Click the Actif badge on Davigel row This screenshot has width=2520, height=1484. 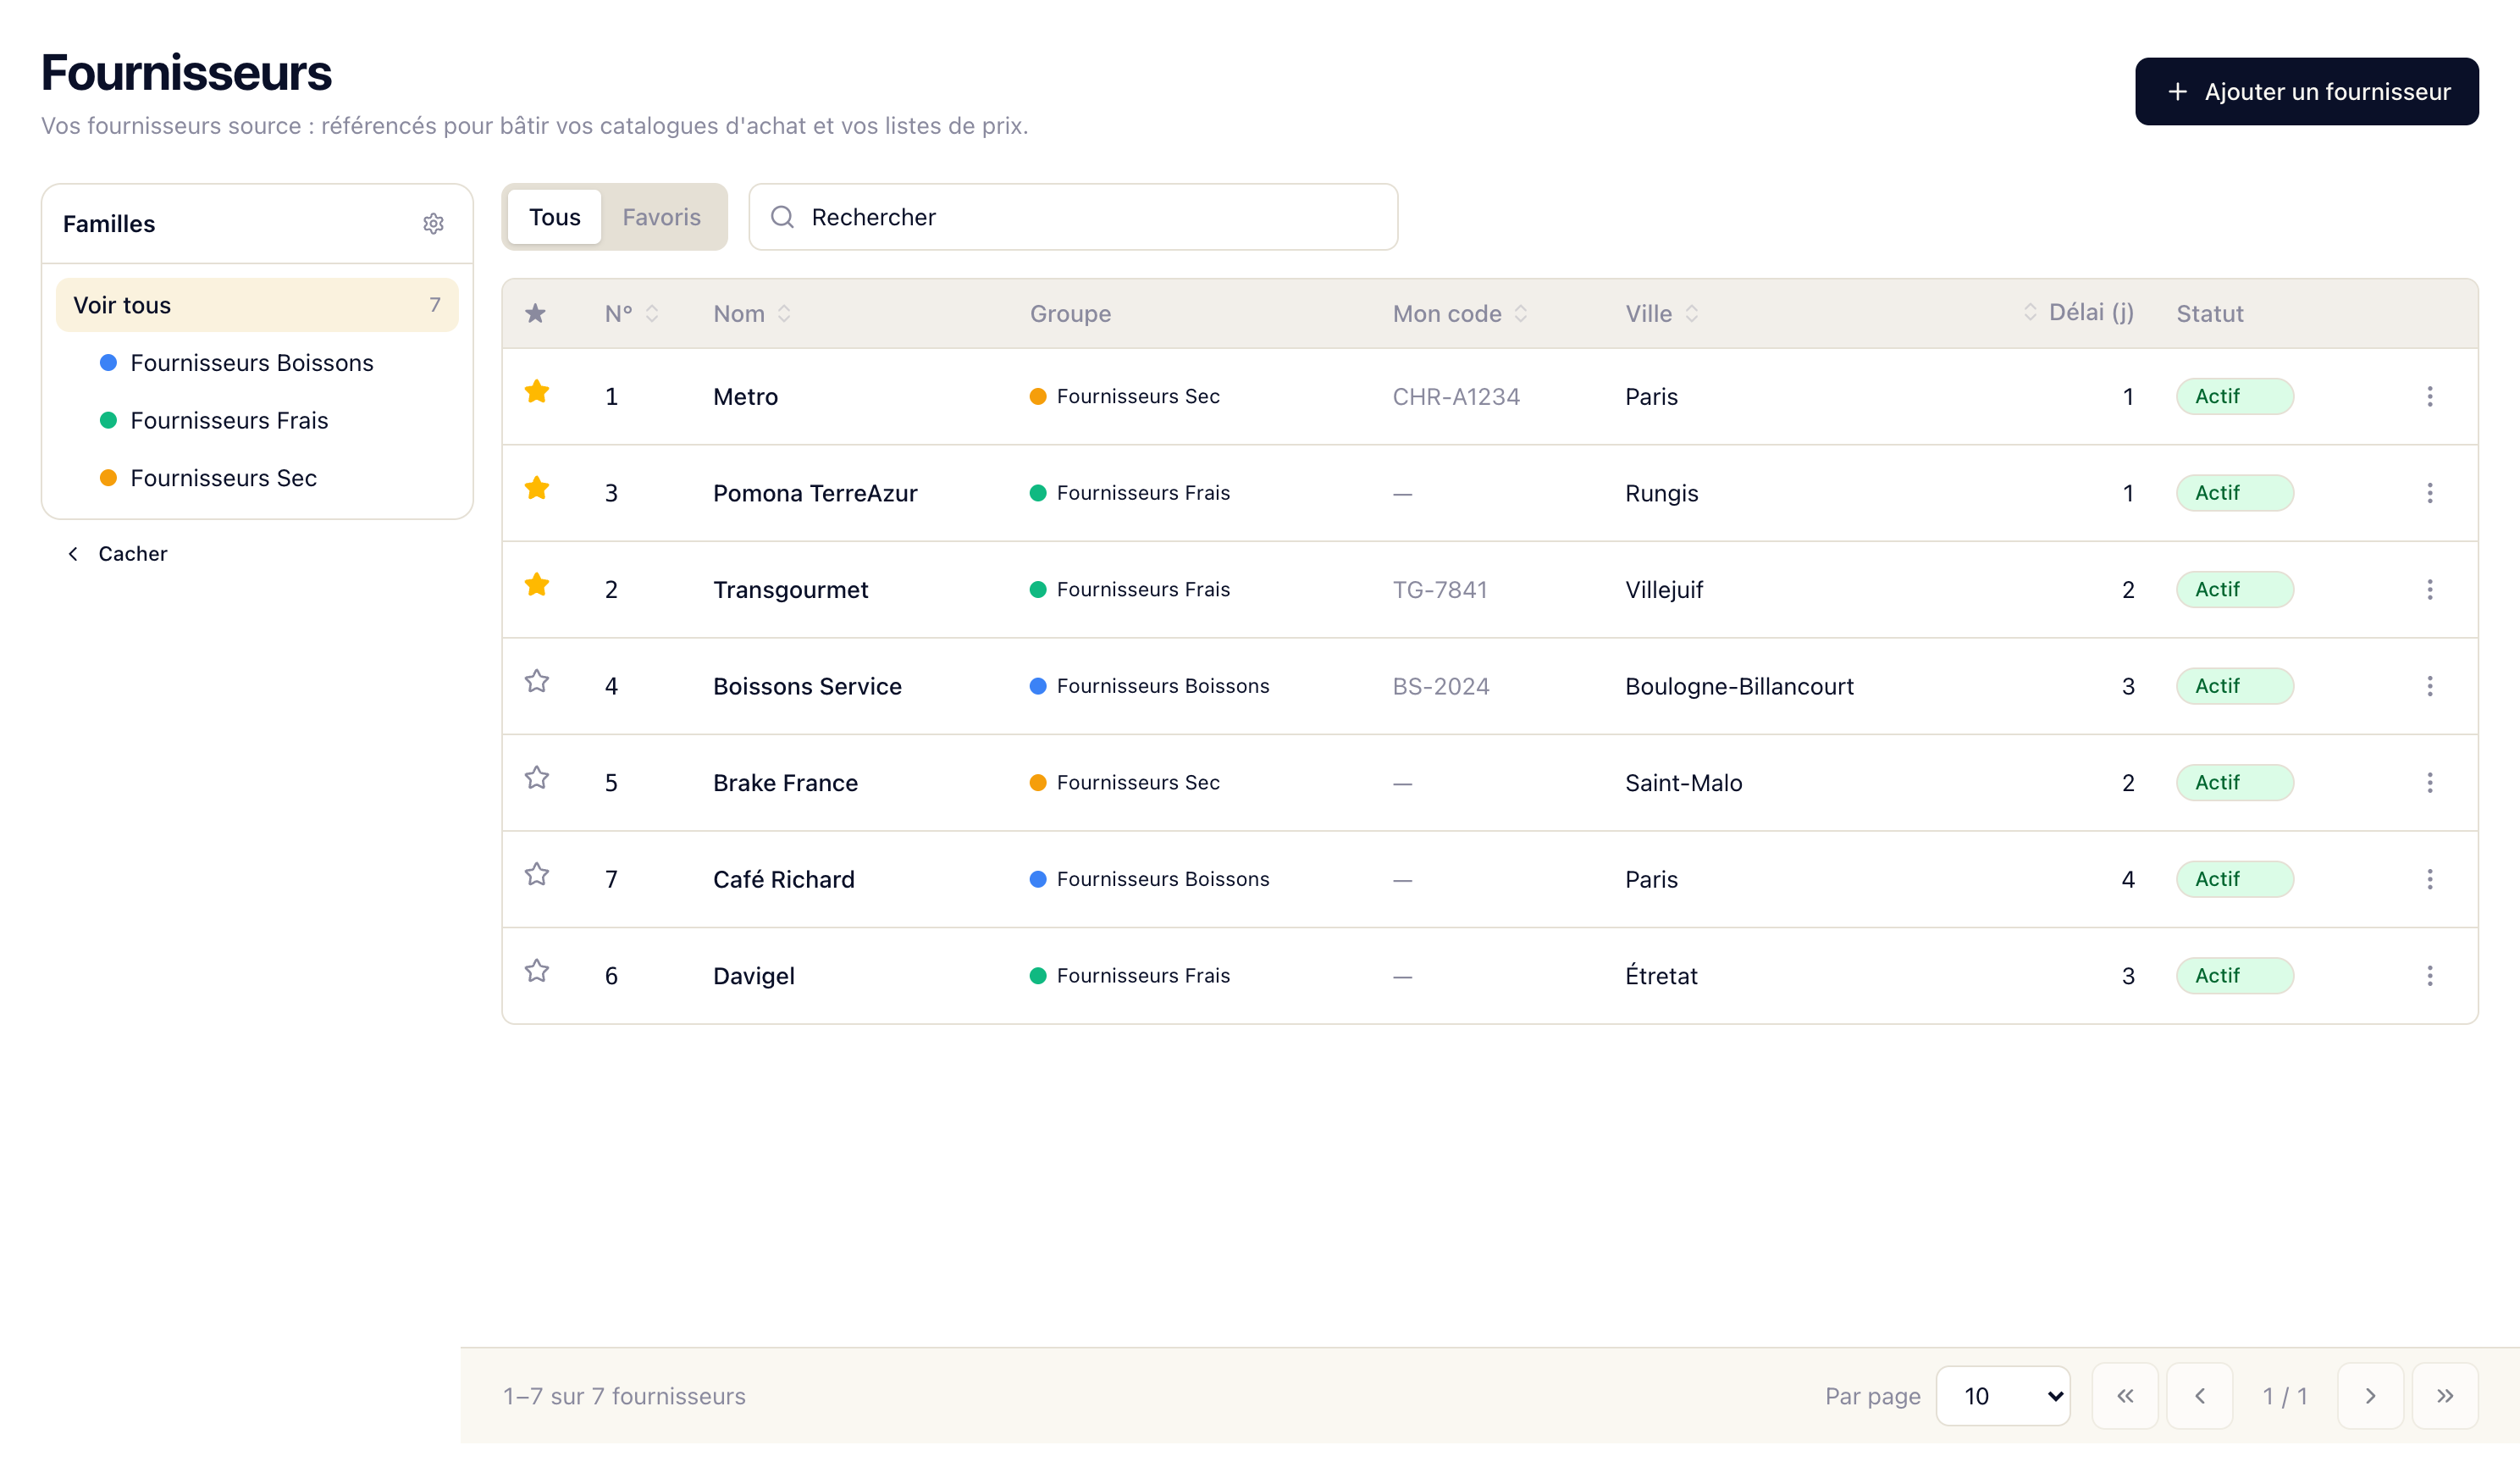coord(2235,976)
